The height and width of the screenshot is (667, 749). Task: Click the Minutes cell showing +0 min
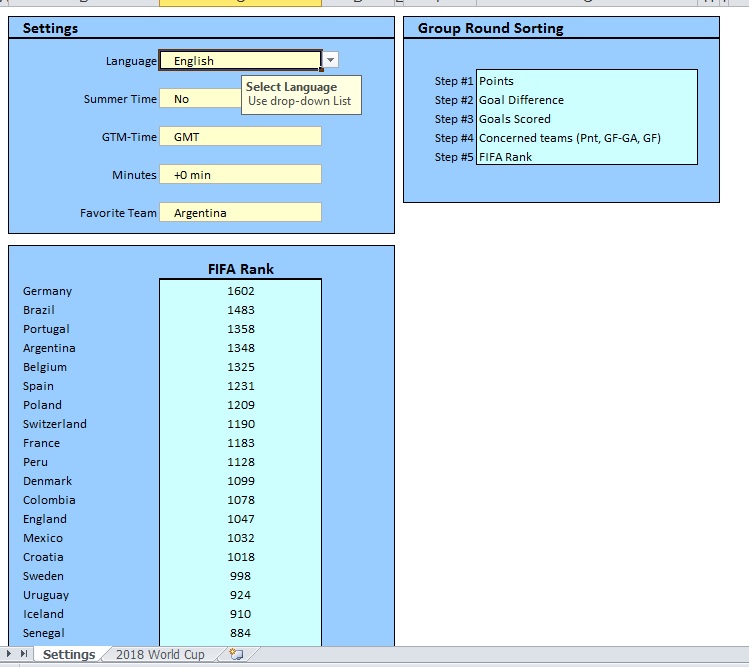pyautogui.click(x=240, y=174)
